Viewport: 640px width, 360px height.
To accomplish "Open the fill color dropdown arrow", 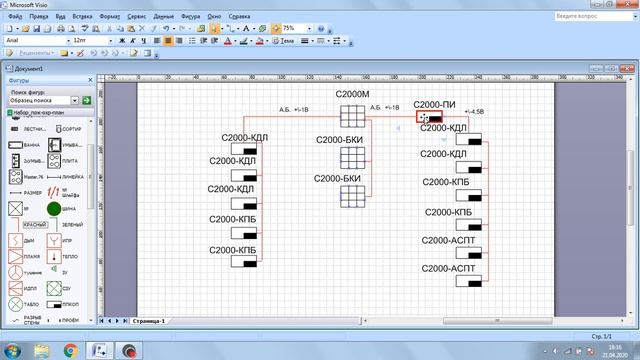I will point(267,41).
